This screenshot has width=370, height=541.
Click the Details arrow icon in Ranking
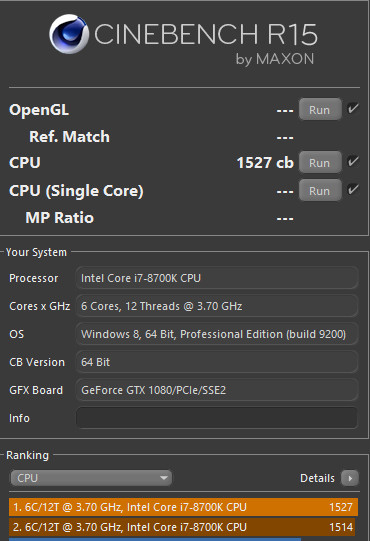(350, 478)
